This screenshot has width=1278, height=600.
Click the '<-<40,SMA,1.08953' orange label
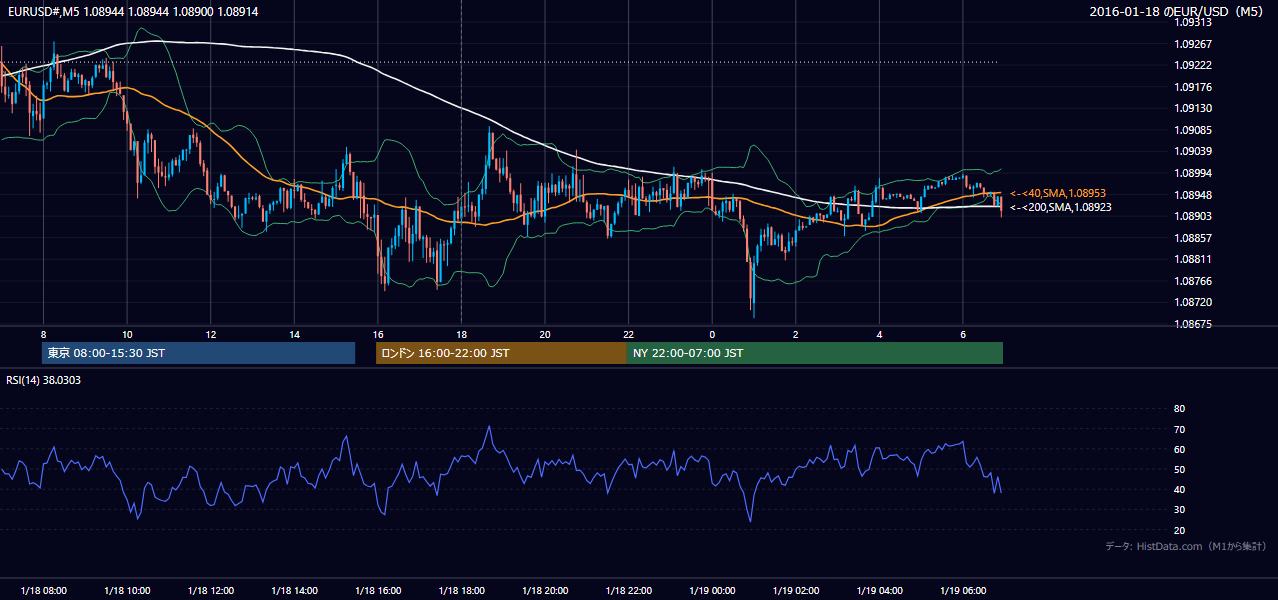[x=1058, y=193]
